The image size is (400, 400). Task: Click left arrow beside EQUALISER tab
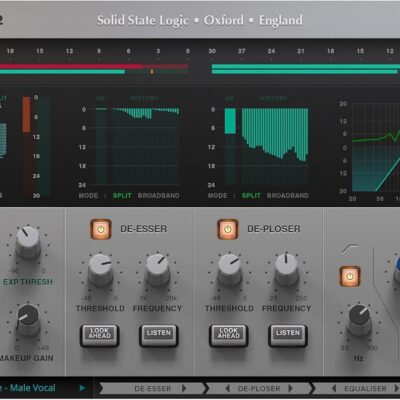point(334,388)
